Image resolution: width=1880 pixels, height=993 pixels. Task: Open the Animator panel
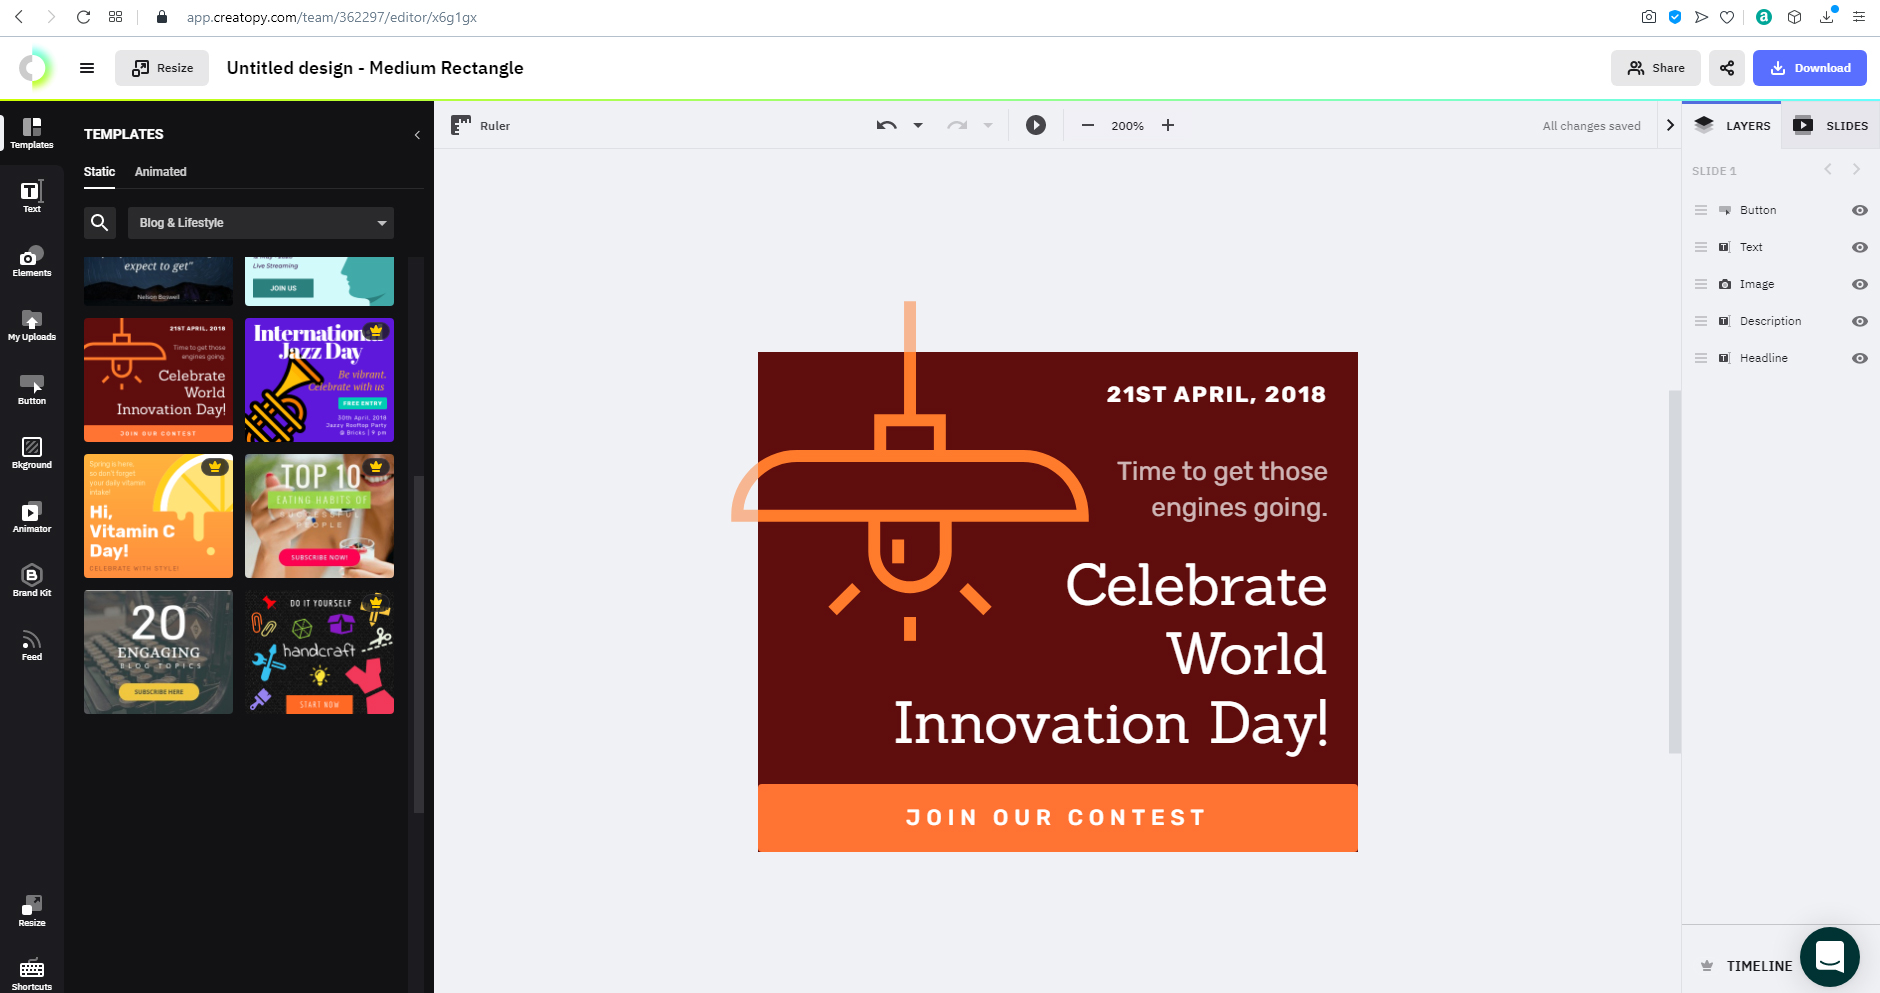[32, 517]
